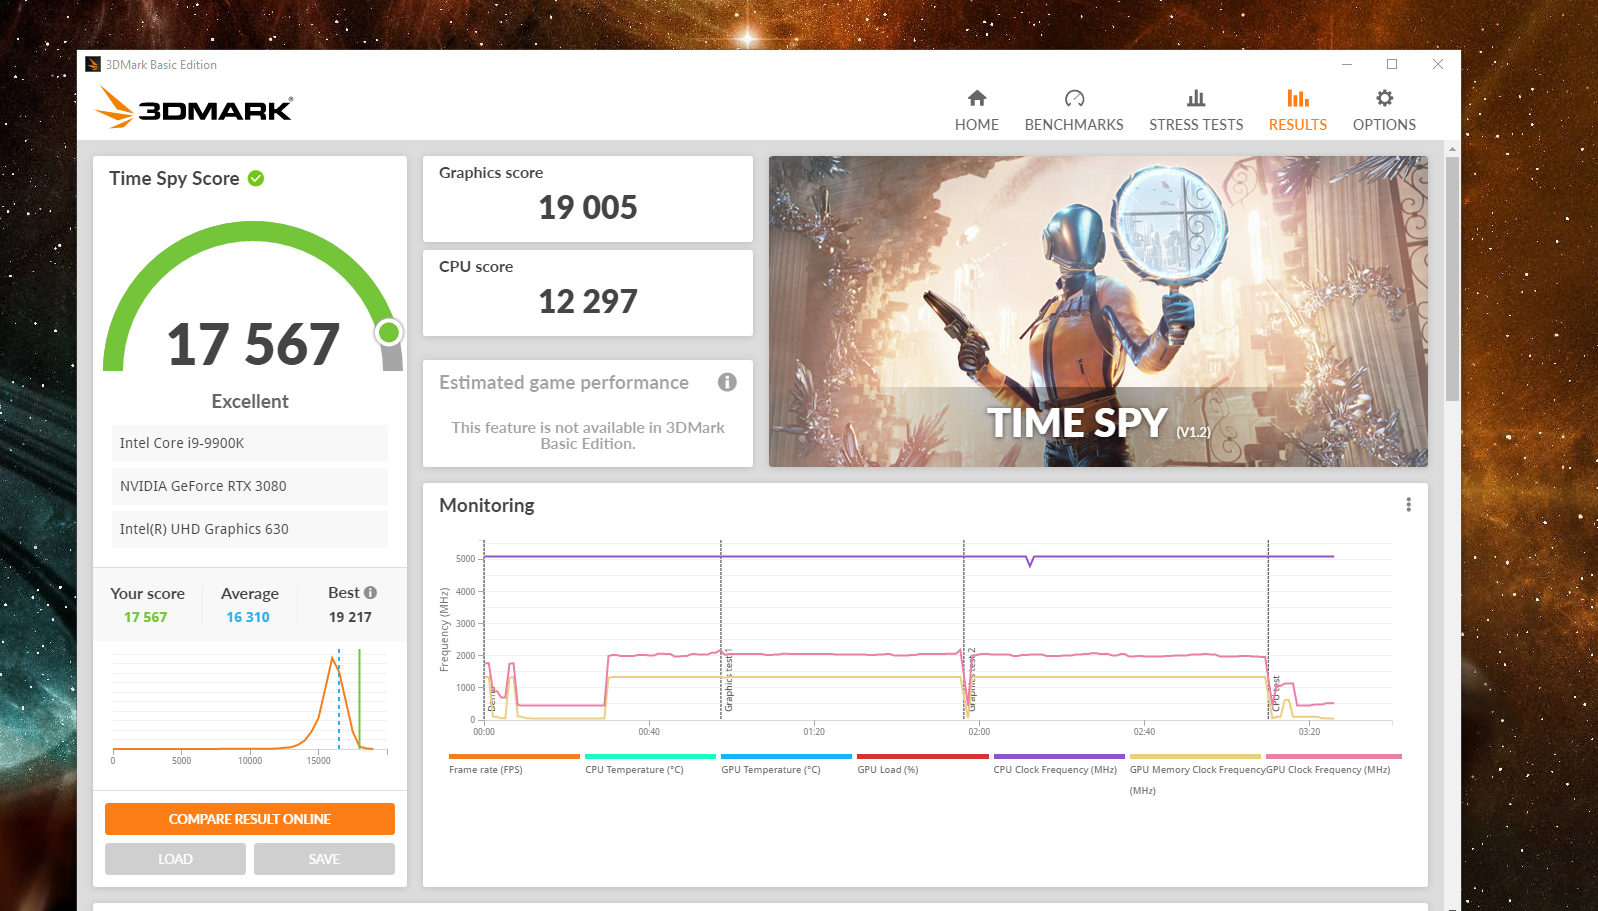The width and height of the screenshot is (1598, 911).
Task: Click the Frame rate (FPS) legend swatch
Action: pyautogui.click(x=514, y=756)
